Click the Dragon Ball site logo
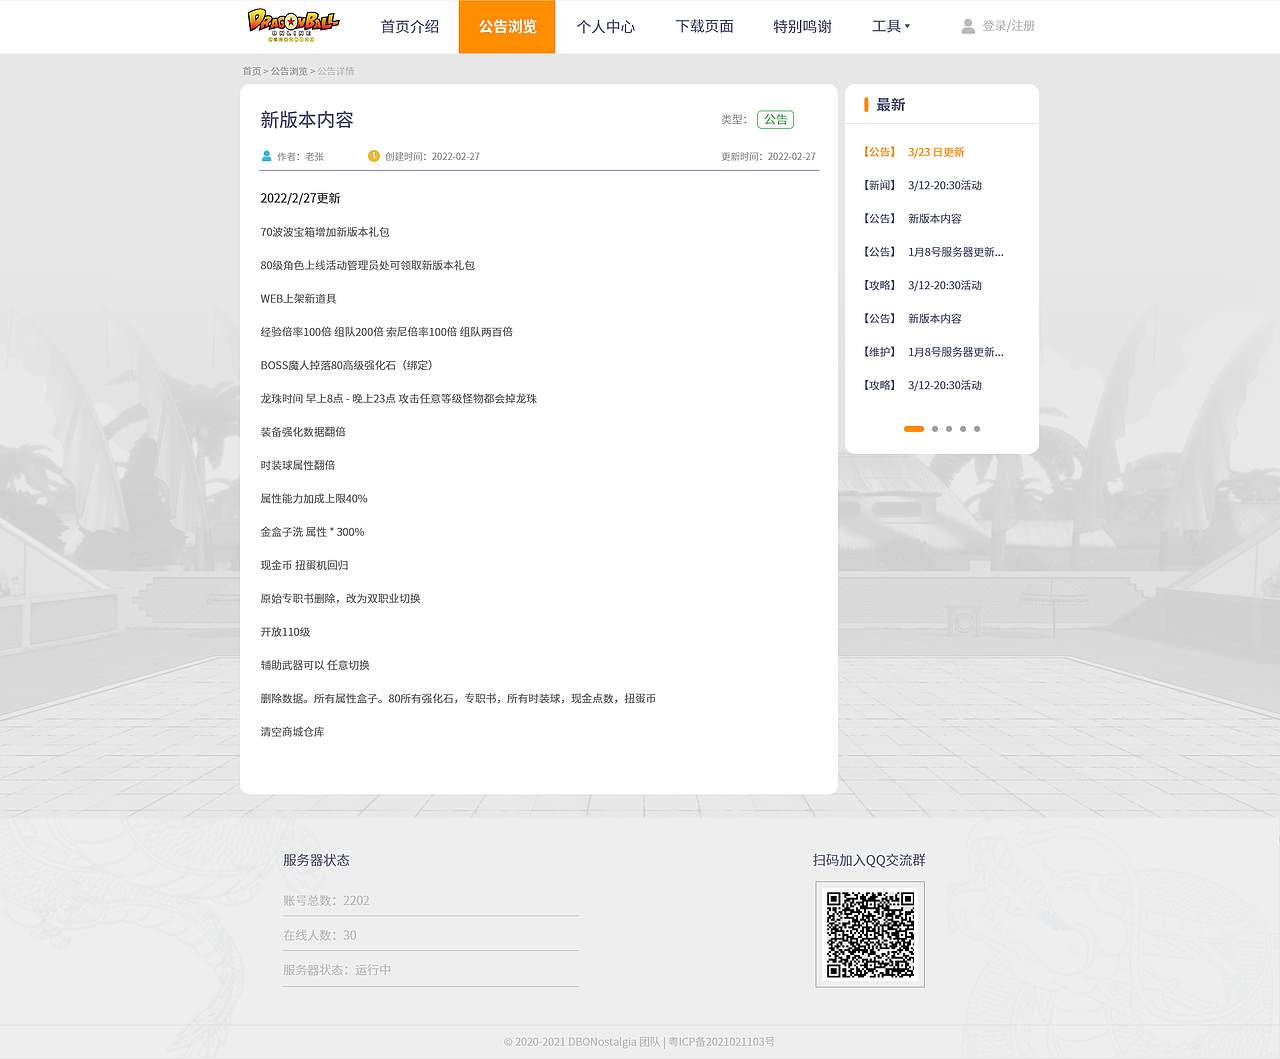The height and width of the screenshot is (1059, 1280). click(x=292, y=26)
